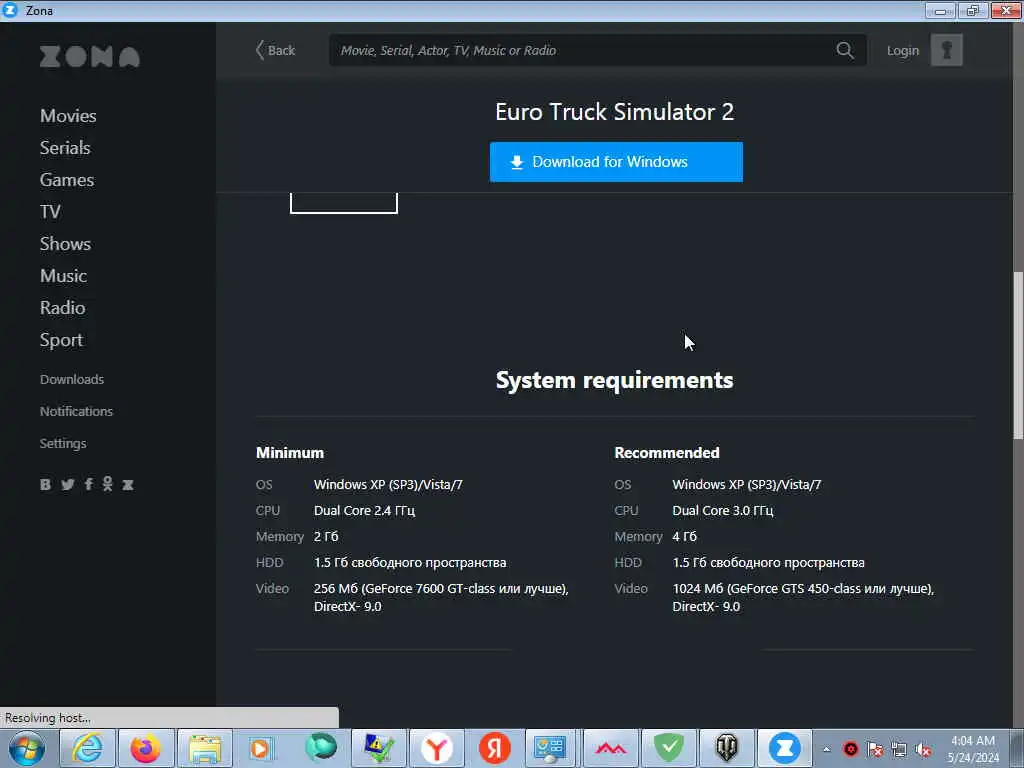Open Windows Explorer folder in taskbar
1024x768 pixels.
pyautogui.click(x=204, y=748)
